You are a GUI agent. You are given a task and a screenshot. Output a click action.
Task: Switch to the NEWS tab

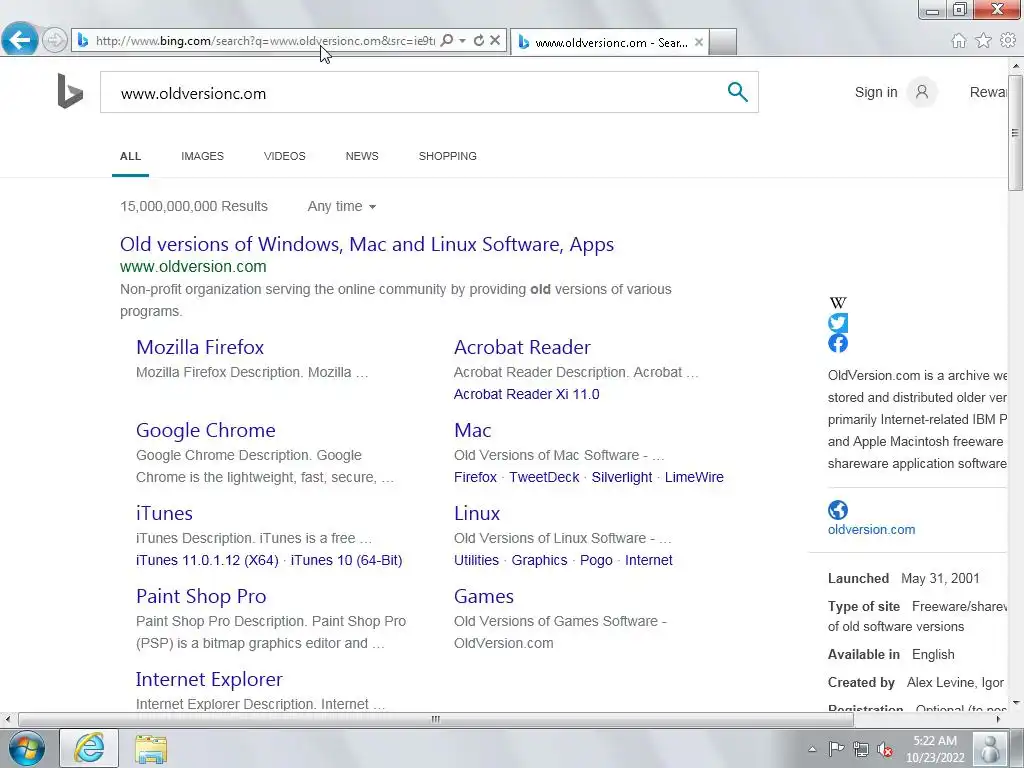(x=362, y=156)
